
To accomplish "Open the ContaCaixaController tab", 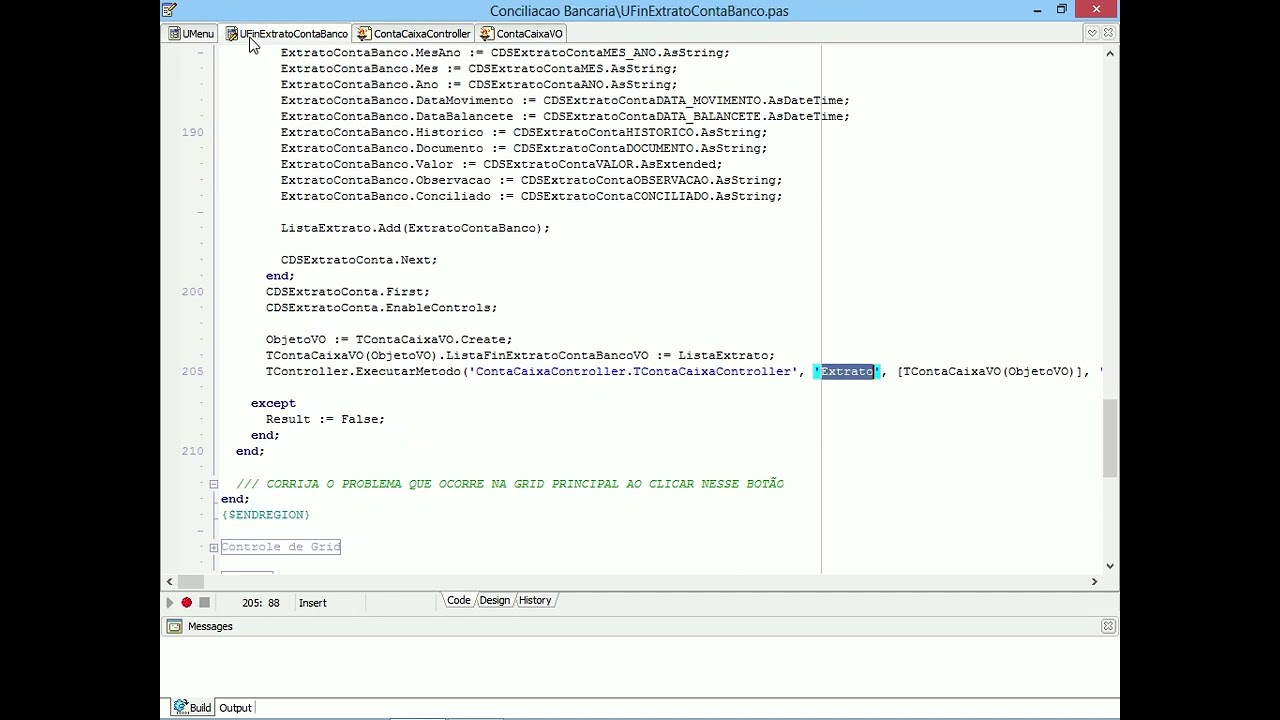I will [x=414, y=34].
